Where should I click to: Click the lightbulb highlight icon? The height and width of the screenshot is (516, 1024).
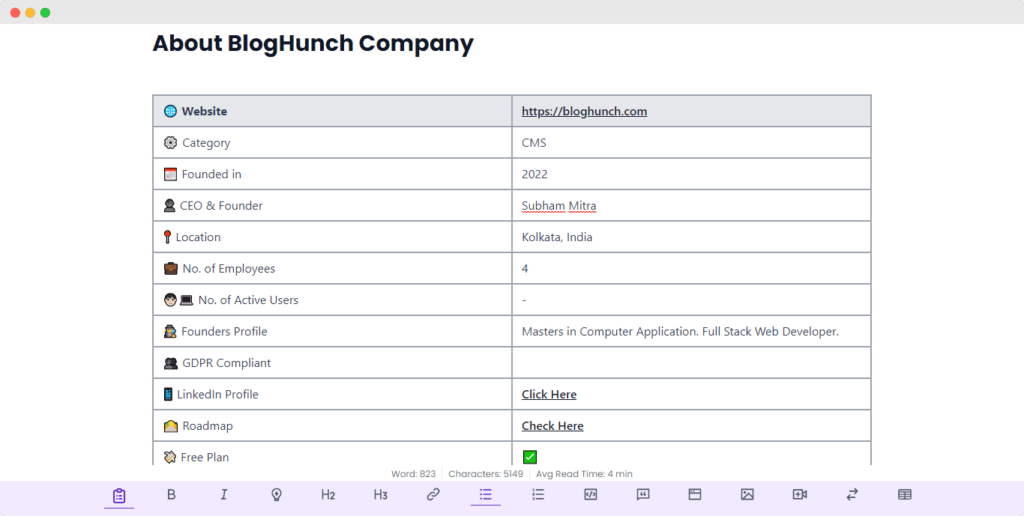click(276, 494)
